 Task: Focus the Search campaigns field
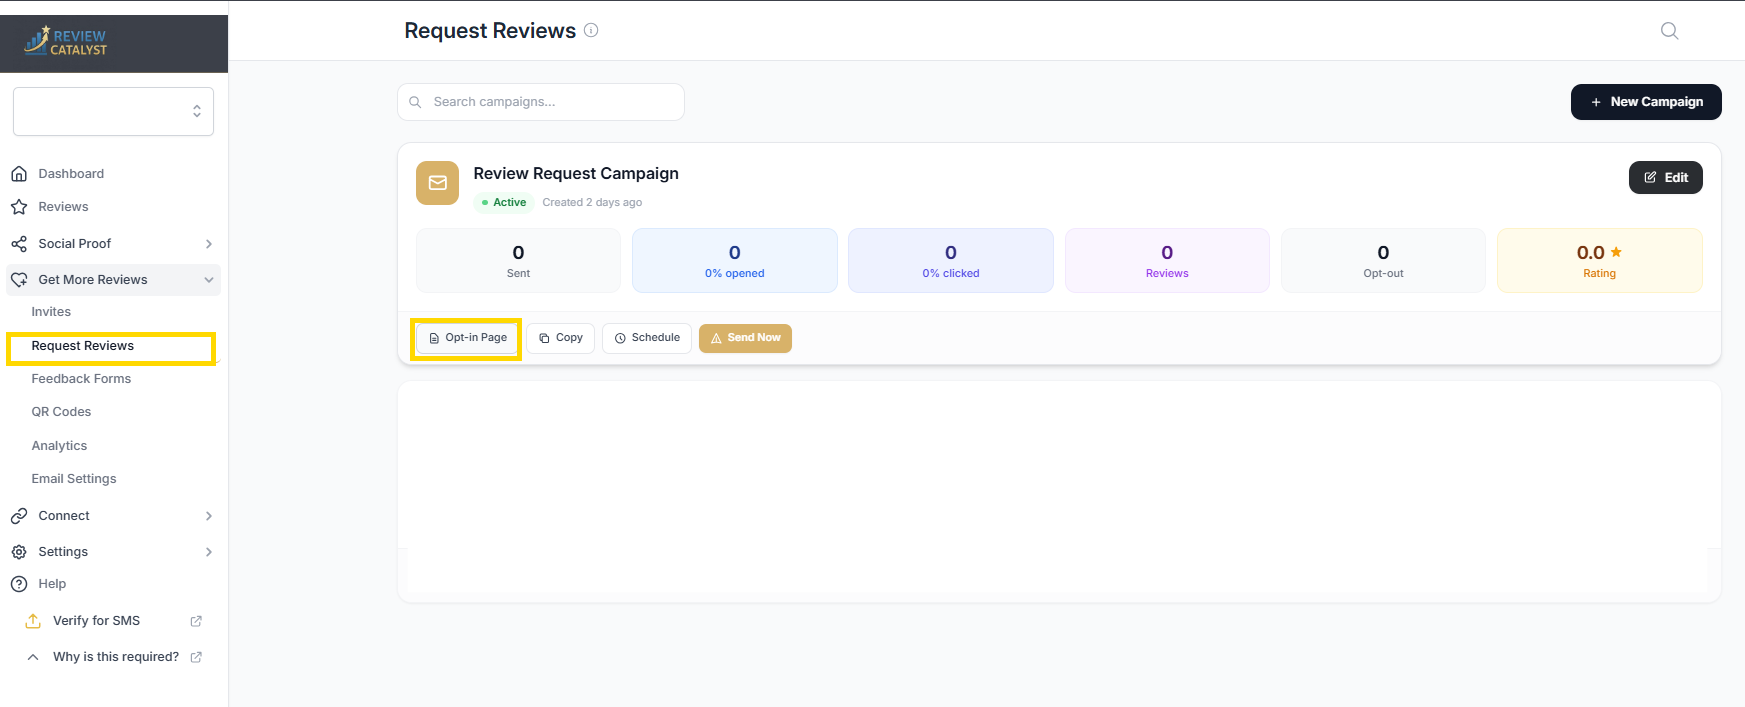(x=550, y=102)
